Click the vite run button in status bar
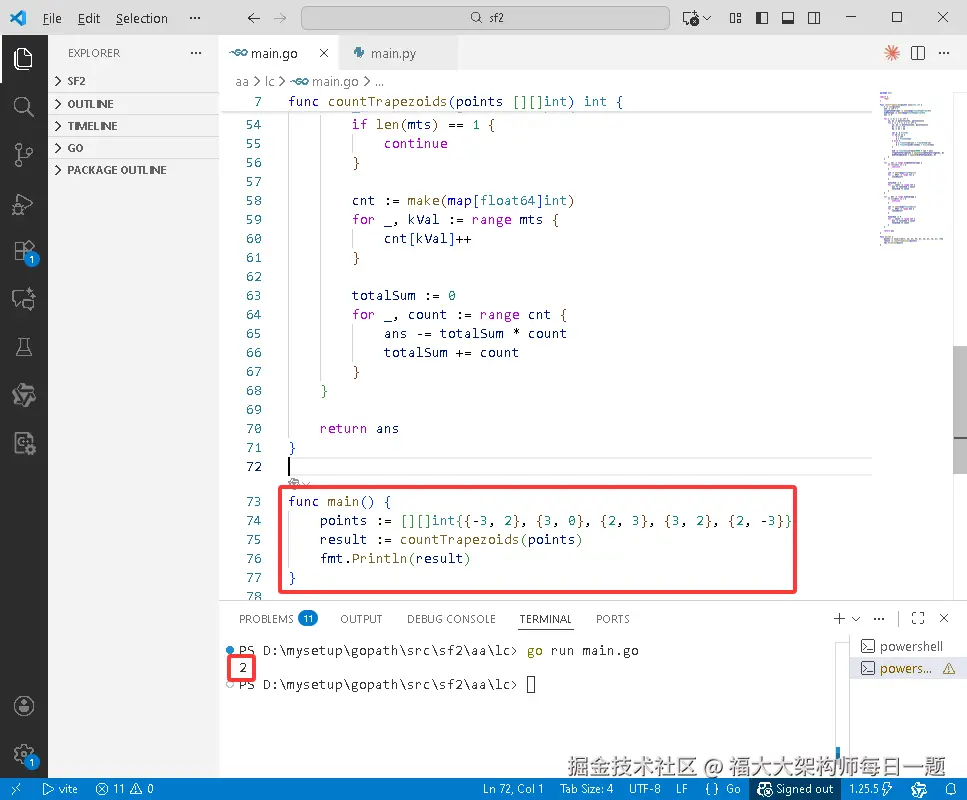The height and width of the screenshot is (800, 967). pyautogui.click(x=60, y=789)
